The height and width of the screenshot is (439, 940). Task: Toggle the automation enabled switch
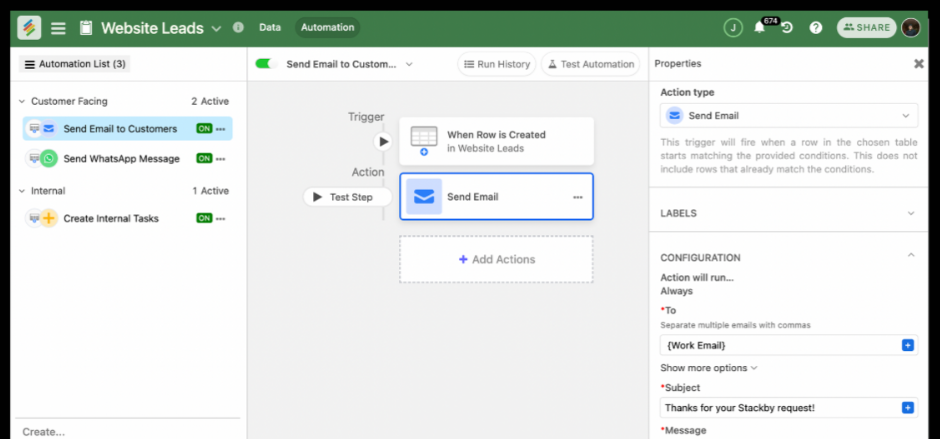[x=266, y=64]
